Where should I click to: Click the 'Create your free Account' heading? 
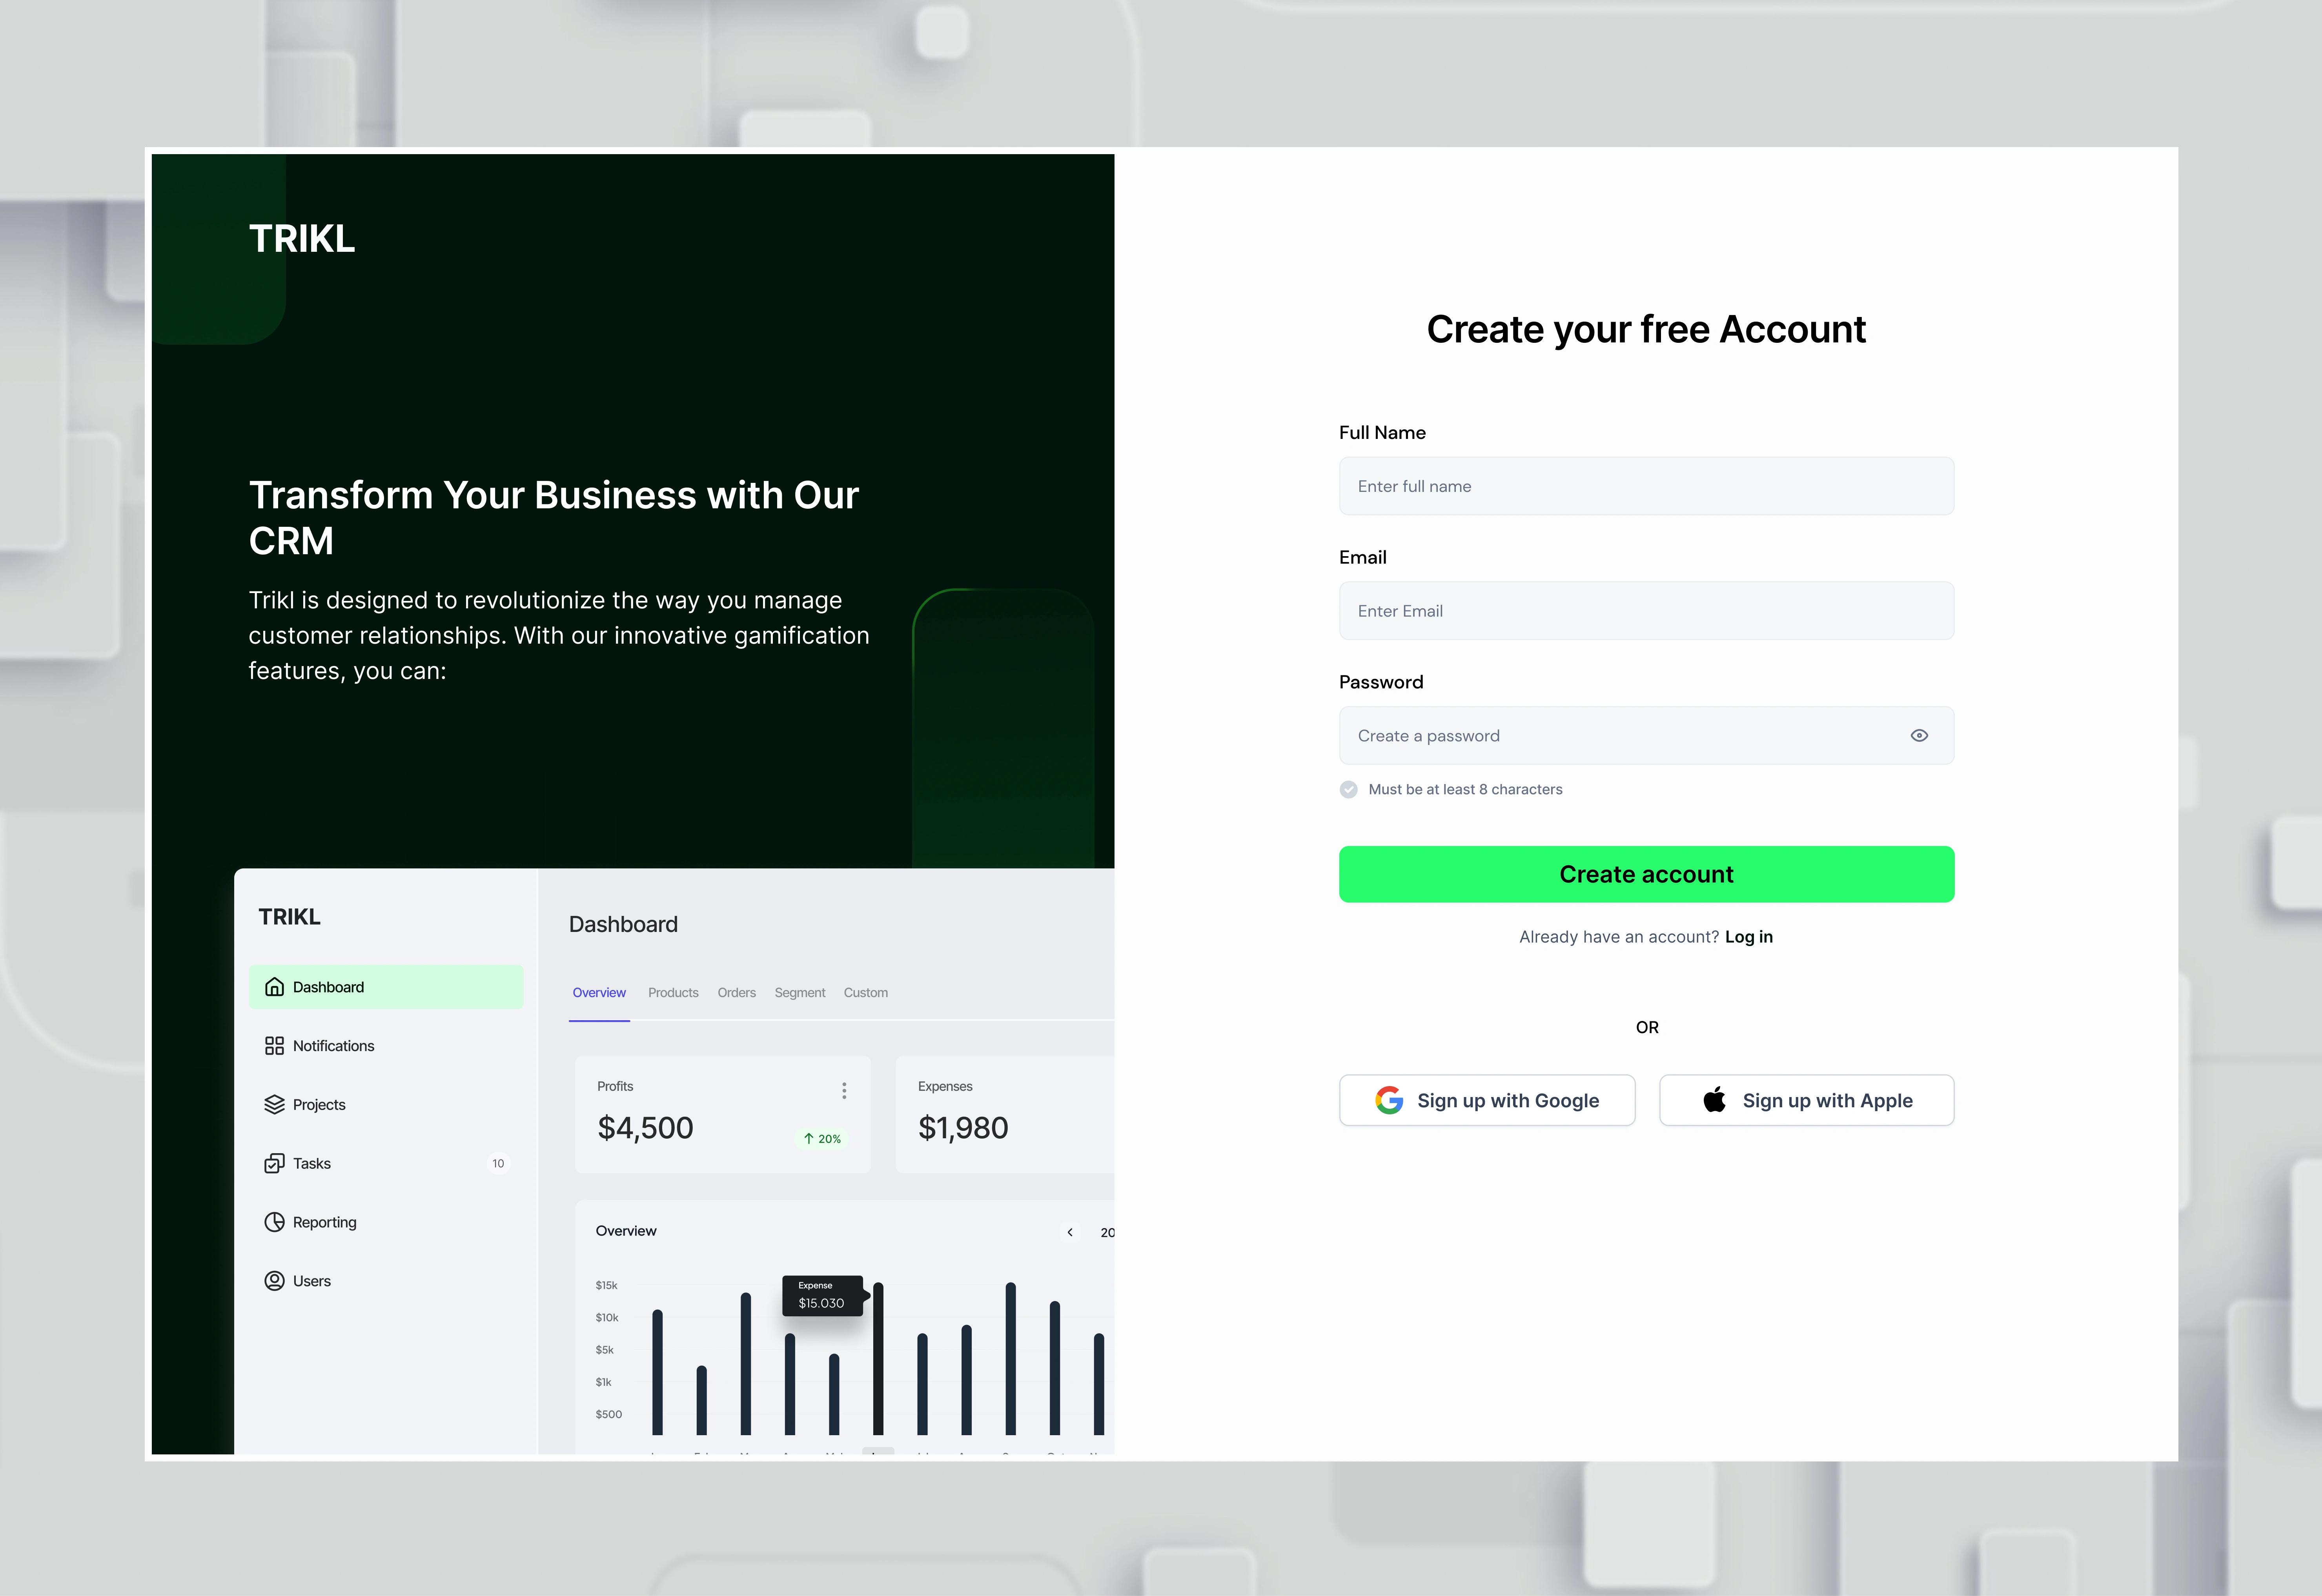click(x=1646, y=329)
